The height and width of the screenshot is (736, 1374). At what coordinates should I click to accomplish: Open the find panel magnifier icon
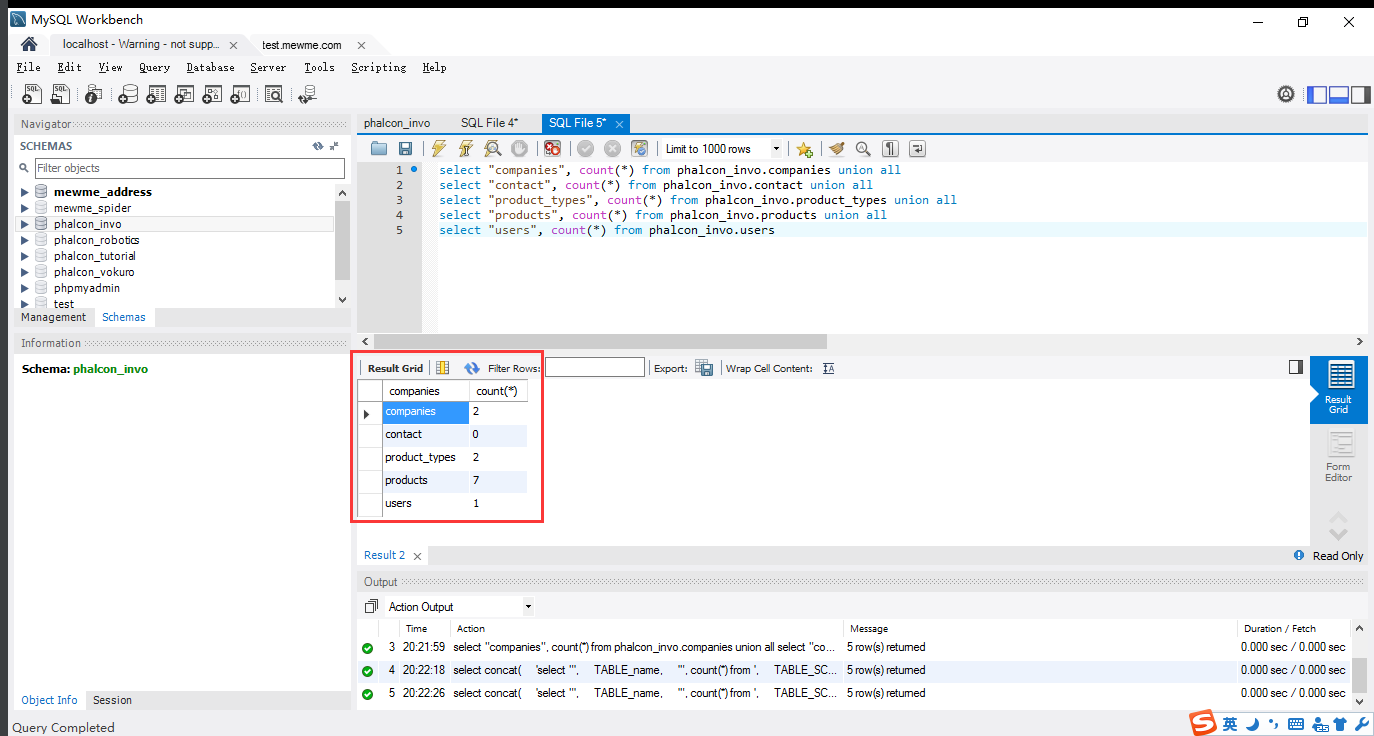coord(863,149)
